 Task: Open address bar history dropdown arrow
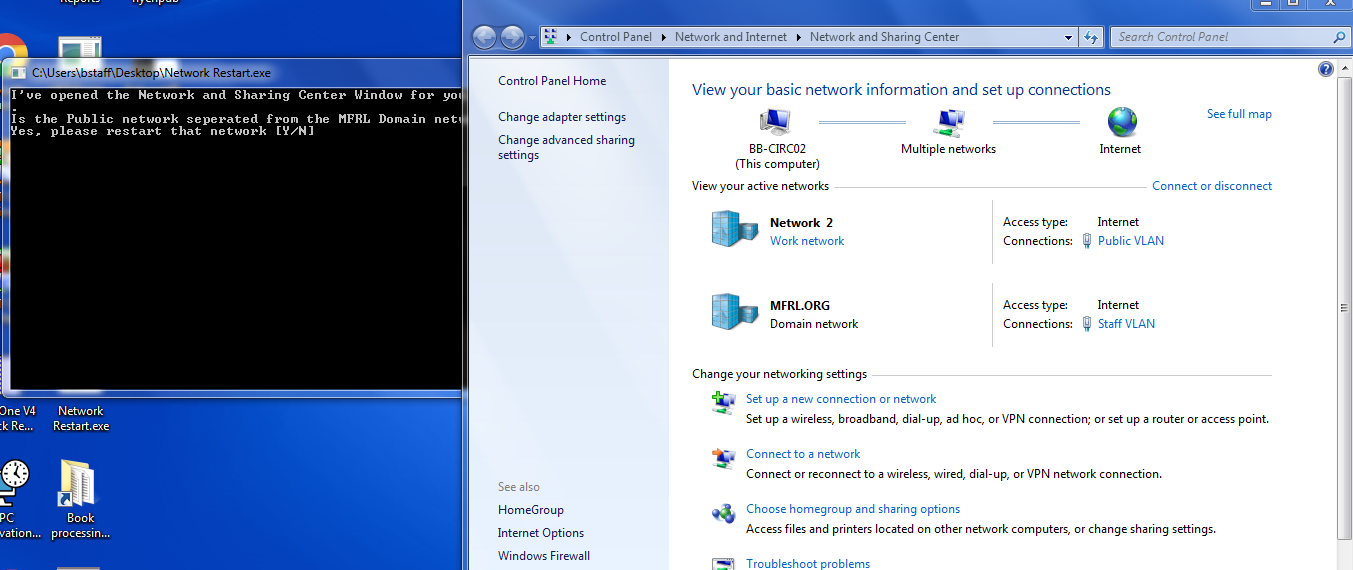[1069, 37]
